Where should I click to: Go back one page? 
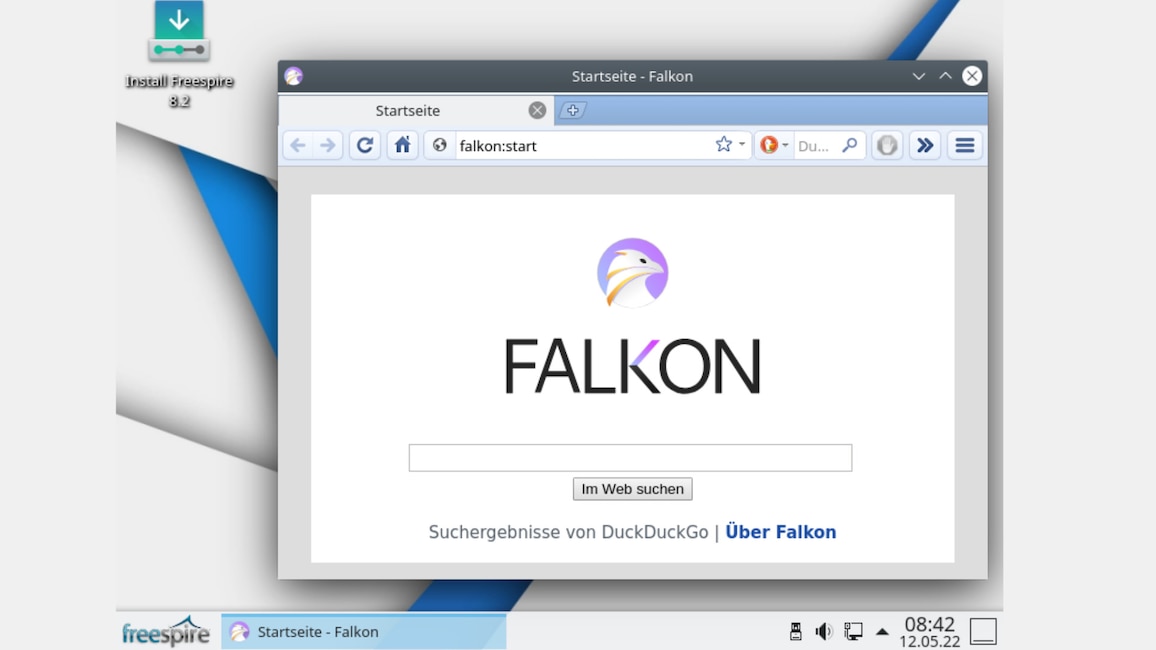click(297, 145)
